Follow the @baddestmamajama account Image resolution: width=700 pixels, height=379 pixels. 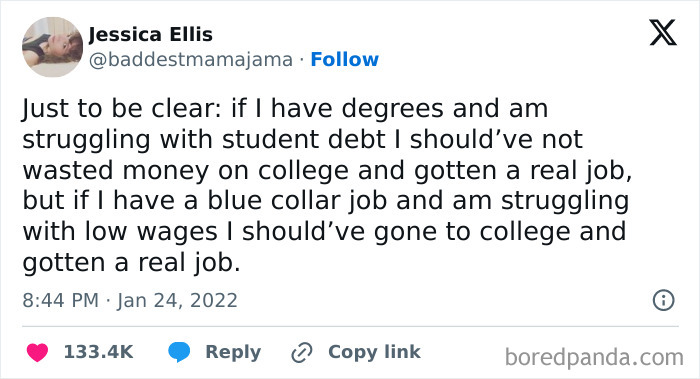pyautogui.click(x=344, y=59)
